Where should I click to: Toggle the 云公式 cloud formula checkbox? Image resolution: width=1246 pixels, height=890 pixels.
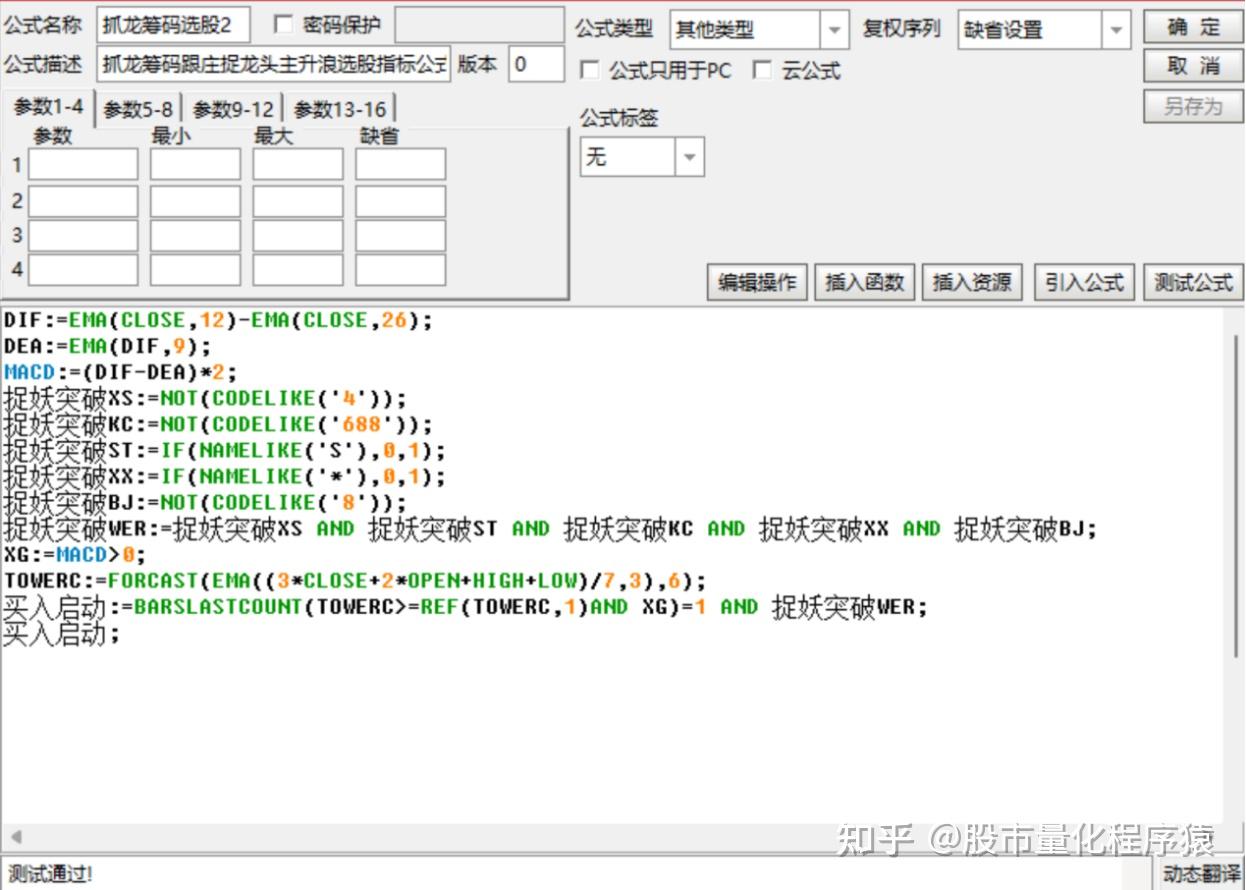(763, 70)
